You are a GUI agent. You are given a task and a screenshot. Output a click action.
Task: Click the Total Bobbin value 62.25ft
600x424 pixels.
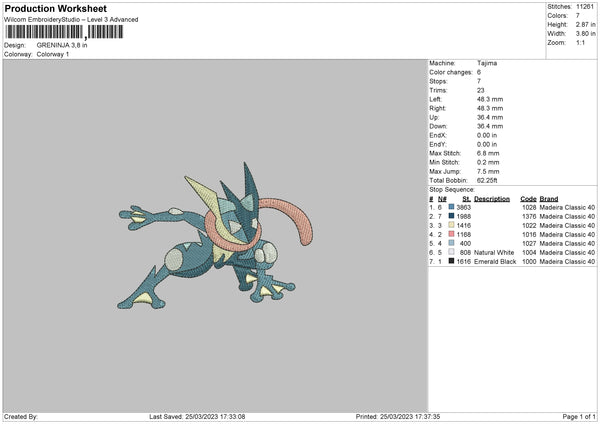[487, 180]
